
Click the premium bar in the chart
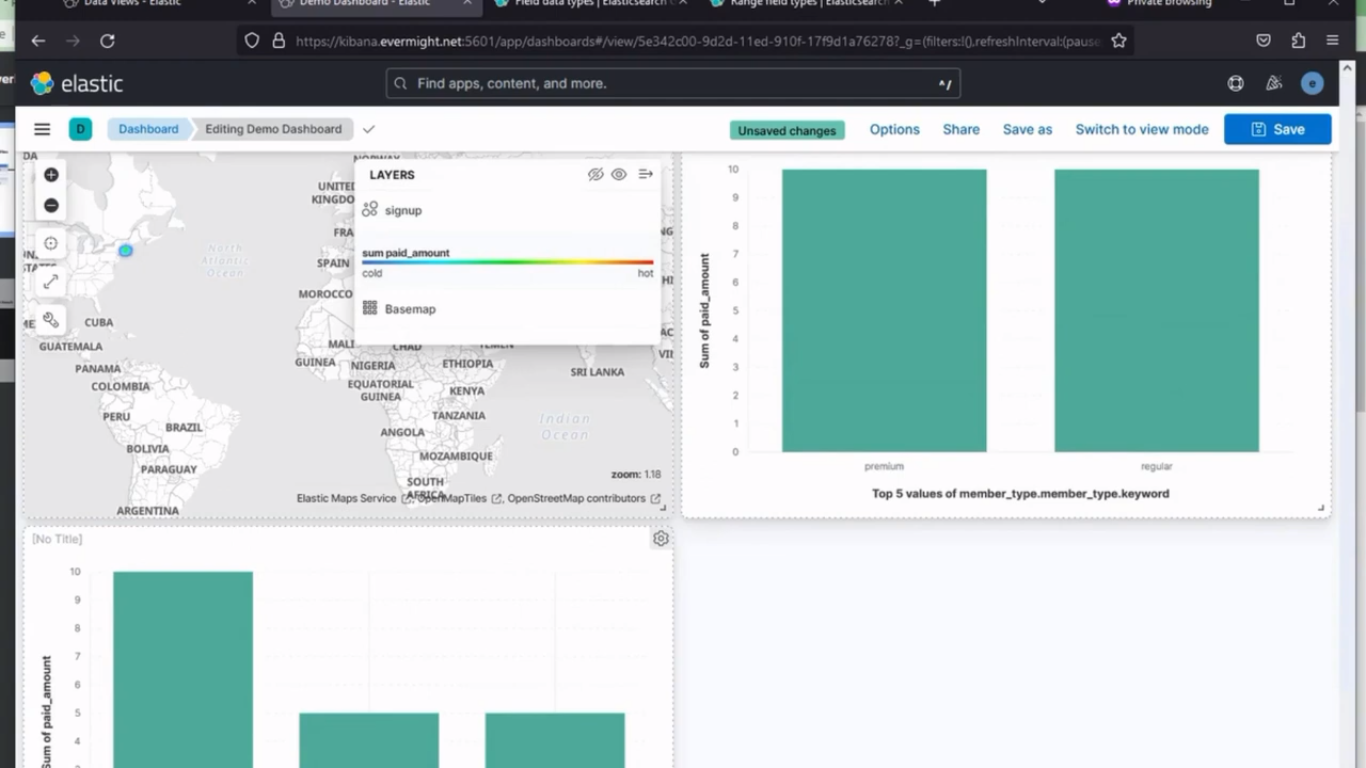coord(884,310)
